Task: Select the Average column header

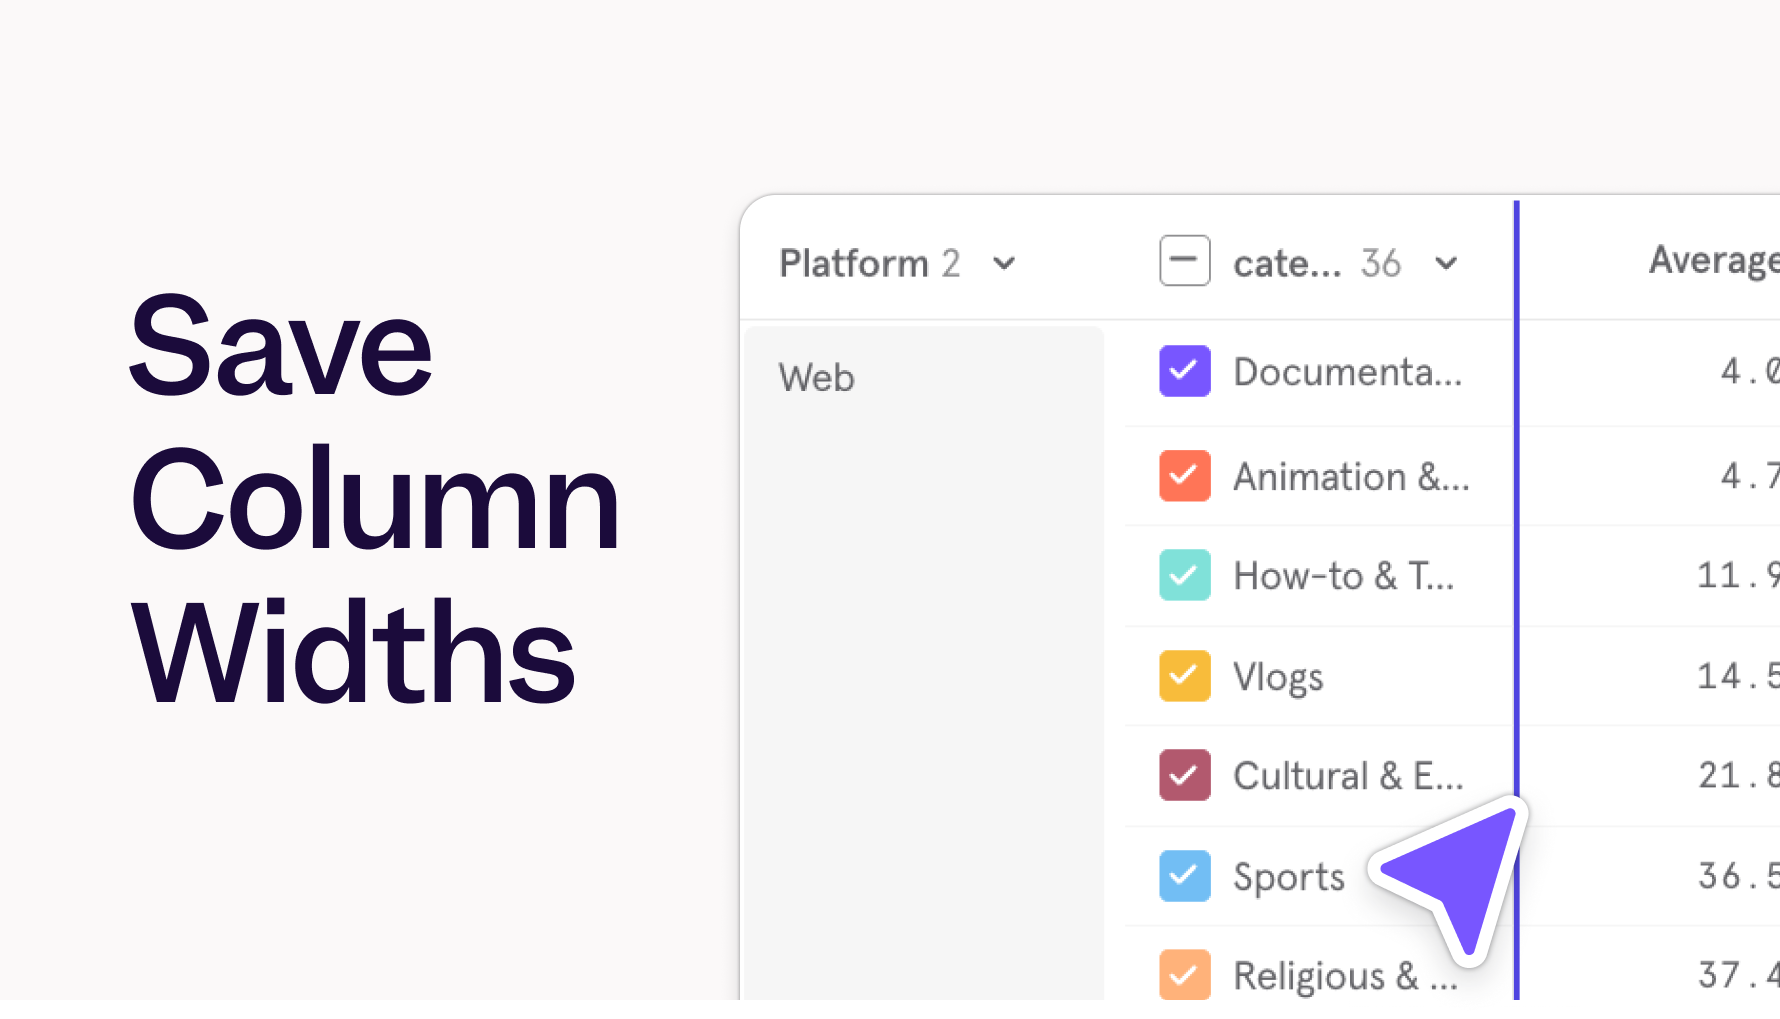Action: 1712,260
